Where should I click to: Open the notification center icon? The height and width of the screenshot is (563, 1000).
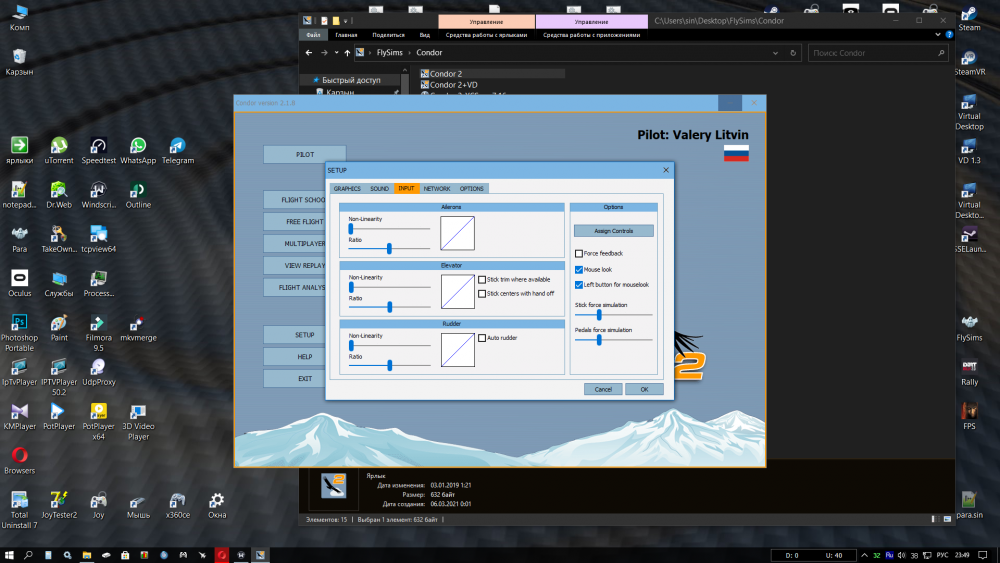(983, 555)
